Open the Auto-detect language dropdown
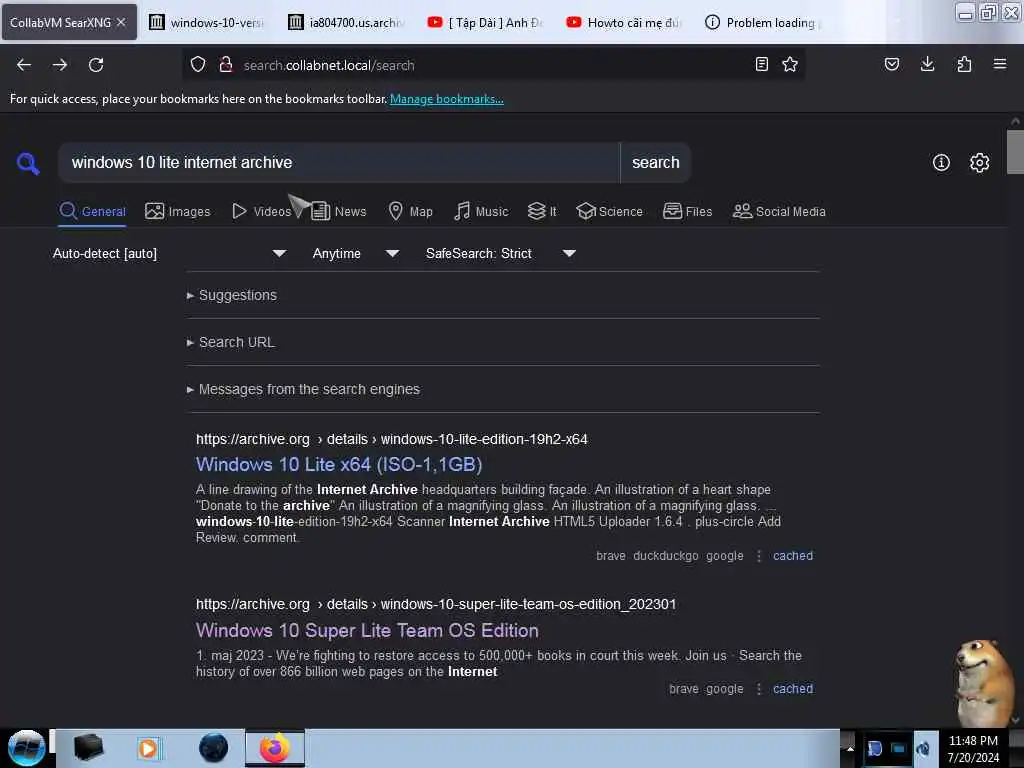This screenshot has width=1024, height=768. [x=169, y=253]
